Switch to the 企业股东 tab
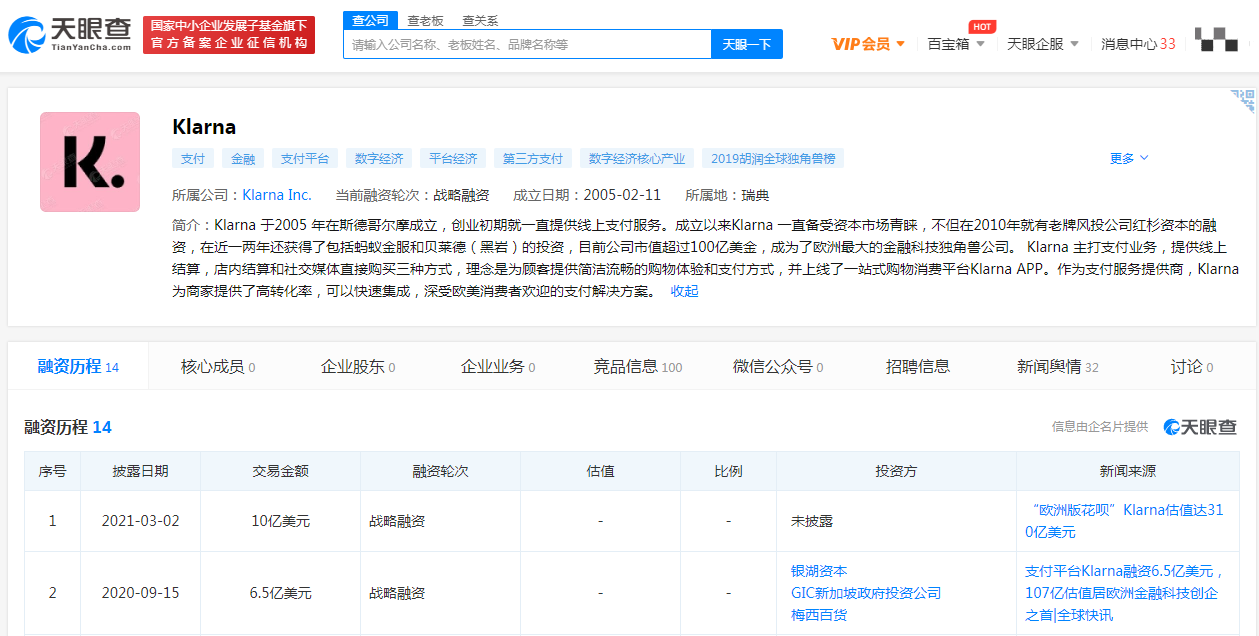The image size is (1259, 636). coord(358,366)
